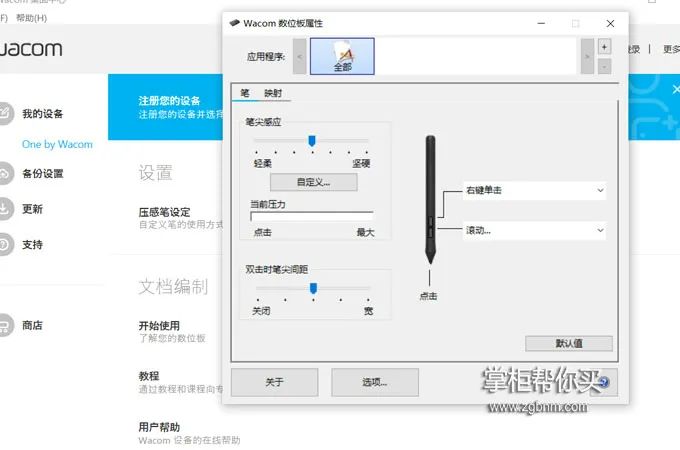This screenshot has height=450, width=680.
Task: Open 支持 in sidebar
Action: [x=33, y=245]
